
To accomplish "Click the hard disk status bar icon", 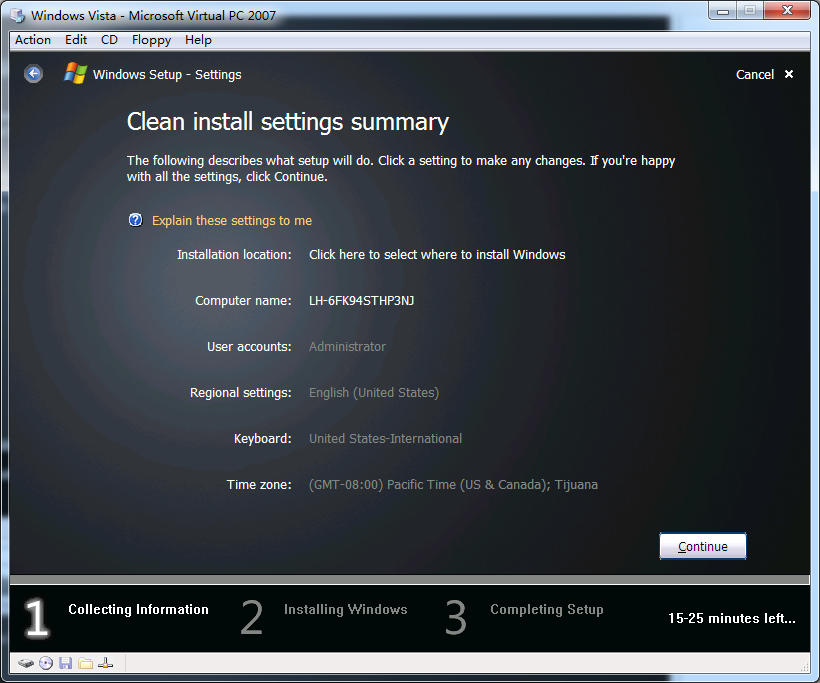I will [26, 664].
